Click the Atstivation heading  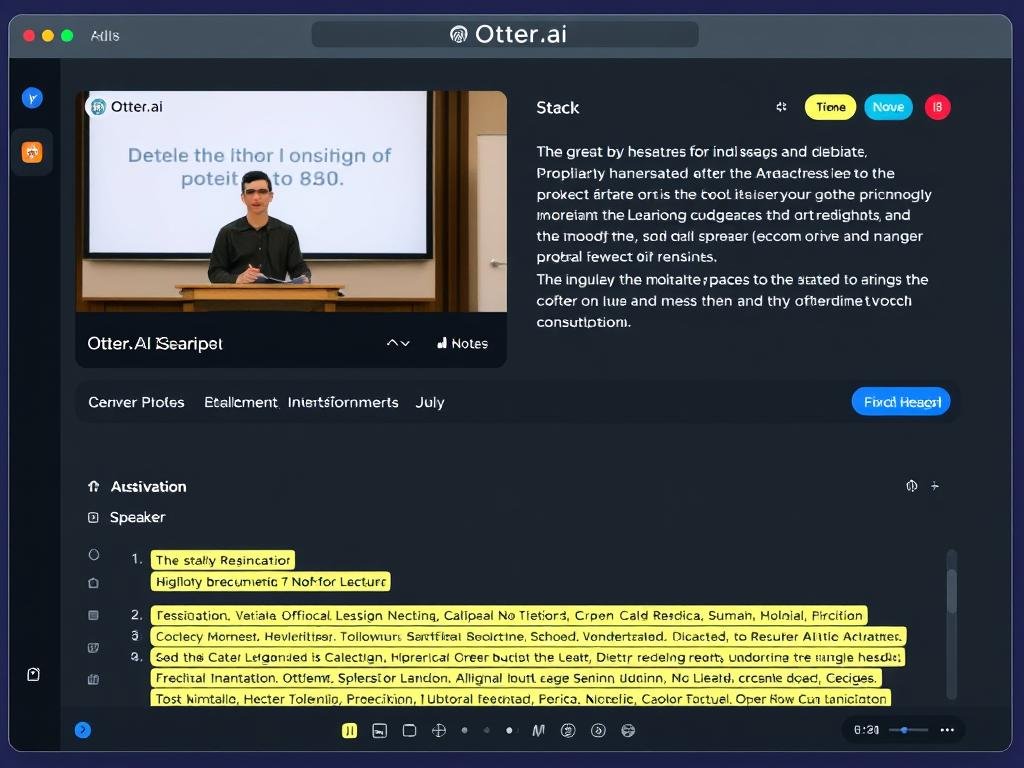(148, 487)
